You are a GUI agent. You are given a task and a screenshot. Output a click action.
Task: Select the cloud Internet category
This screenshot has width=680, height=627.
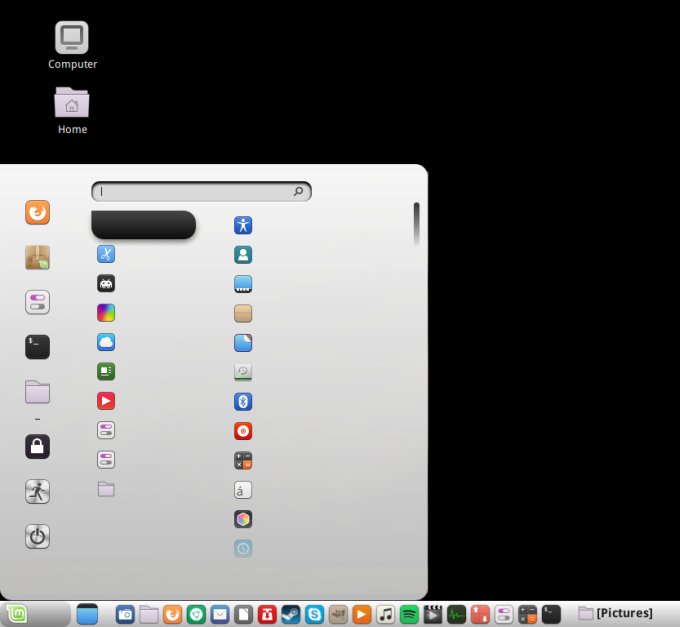point(106,342)
